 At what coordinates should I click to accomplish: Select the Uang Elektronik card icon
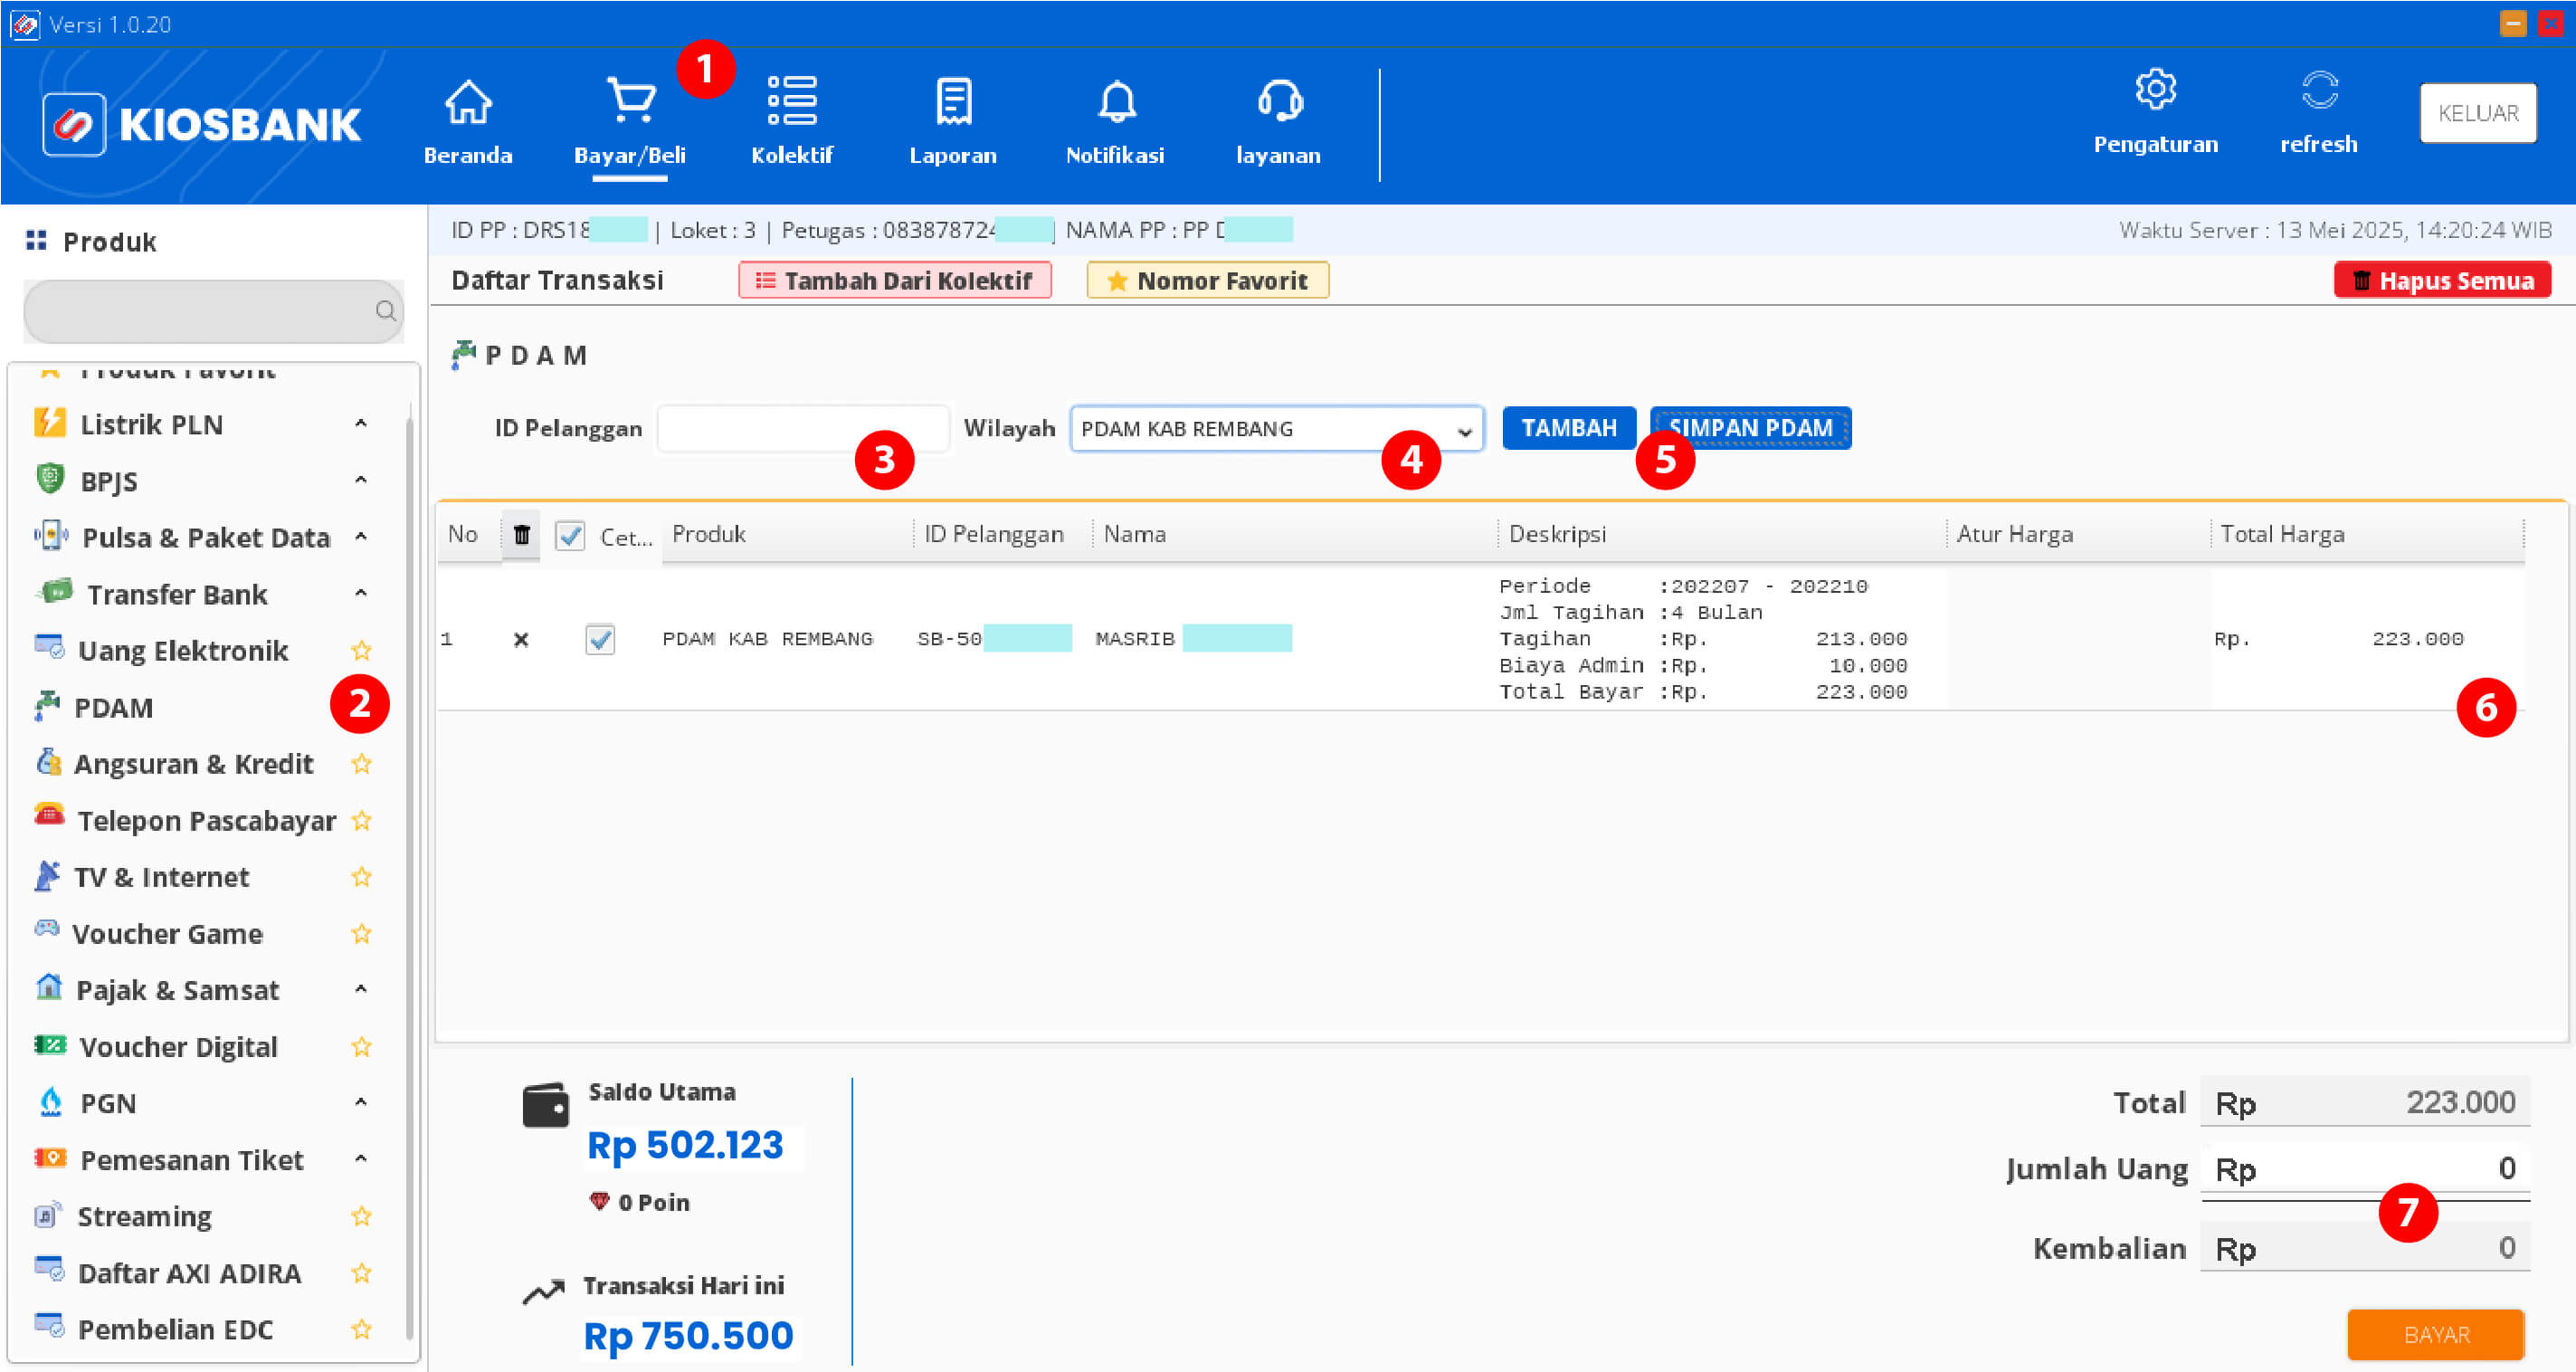pos(49,647)
